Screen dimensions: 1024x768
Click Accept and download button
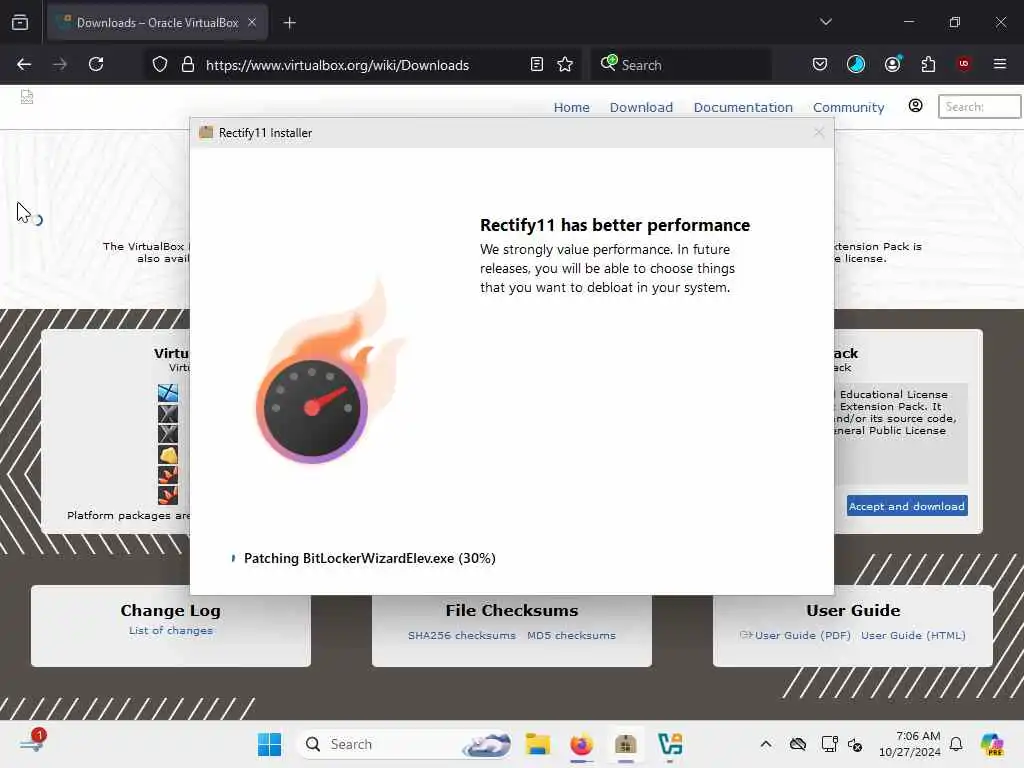[907, 506]
